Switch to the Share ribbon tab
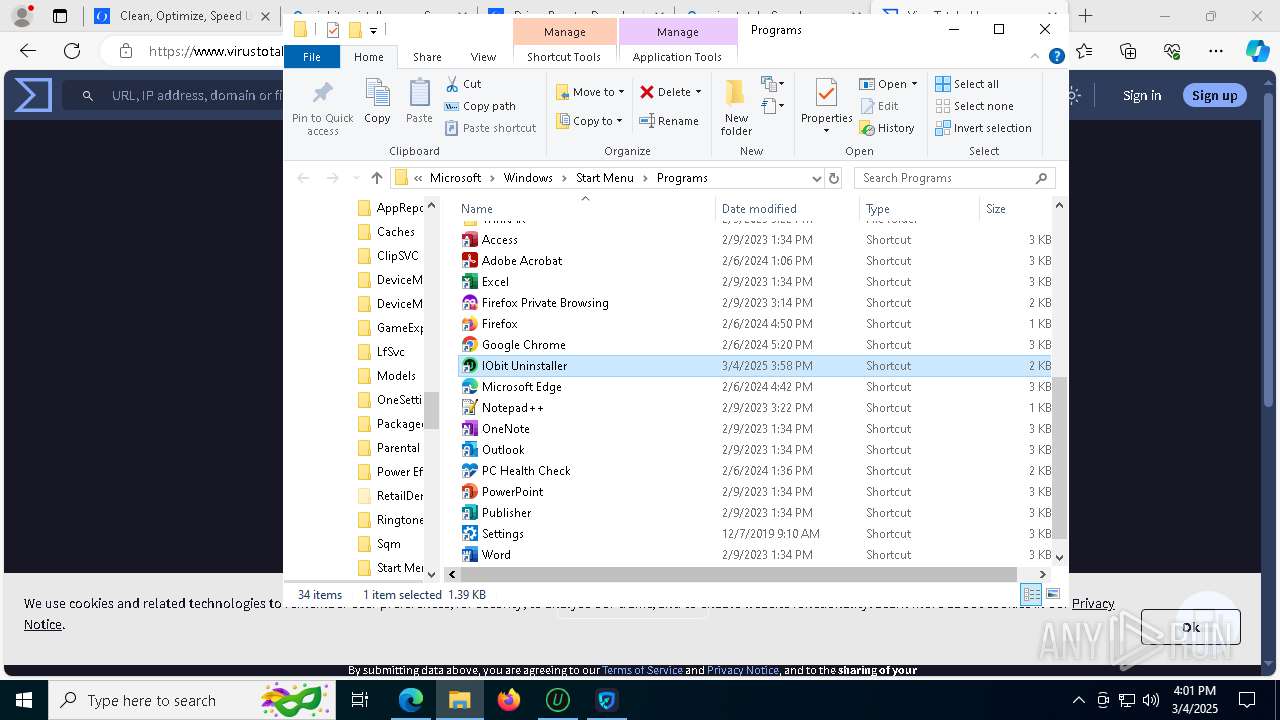Viewport: 1280px width, 720px height. [427, 57]
